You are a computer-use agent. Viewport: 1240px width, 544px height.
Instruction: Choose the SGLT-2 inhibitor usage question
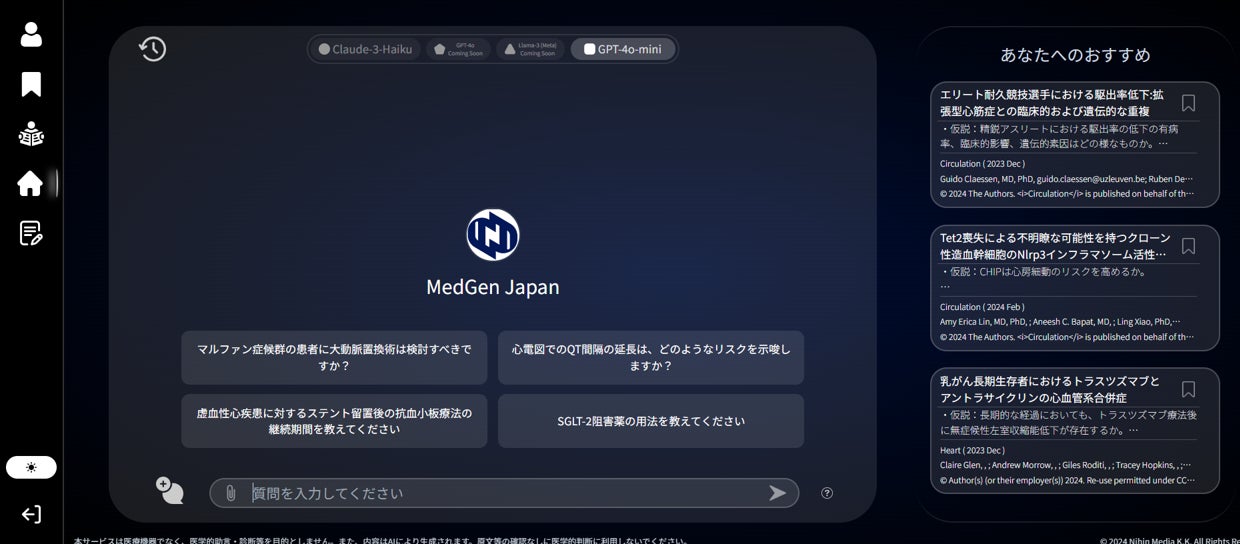click(651, 421)
